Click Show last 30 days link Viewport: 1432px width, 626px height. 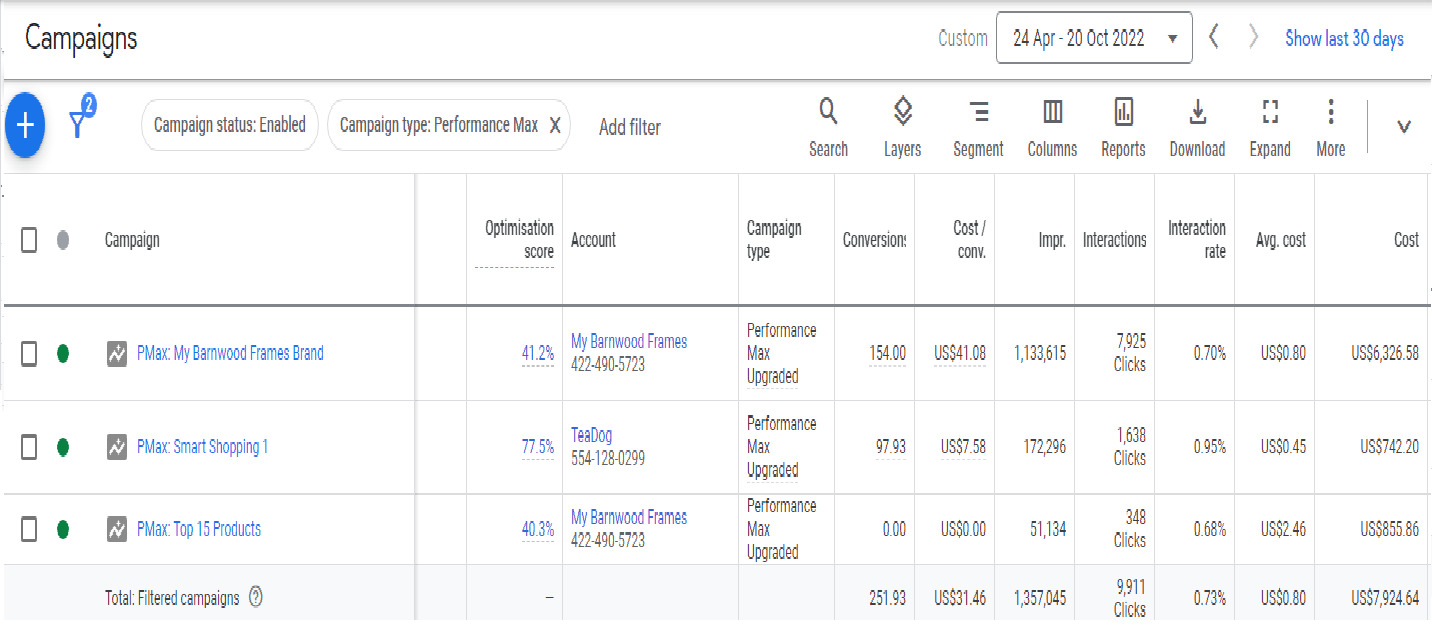(x=1344, y=39)
